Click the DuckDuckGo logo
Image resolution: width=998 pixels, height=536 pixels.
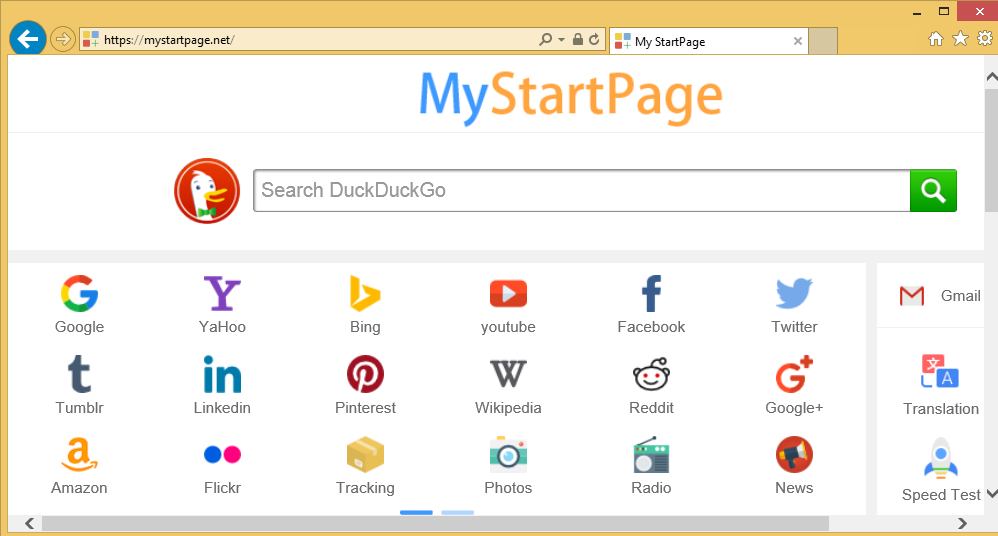207,191
